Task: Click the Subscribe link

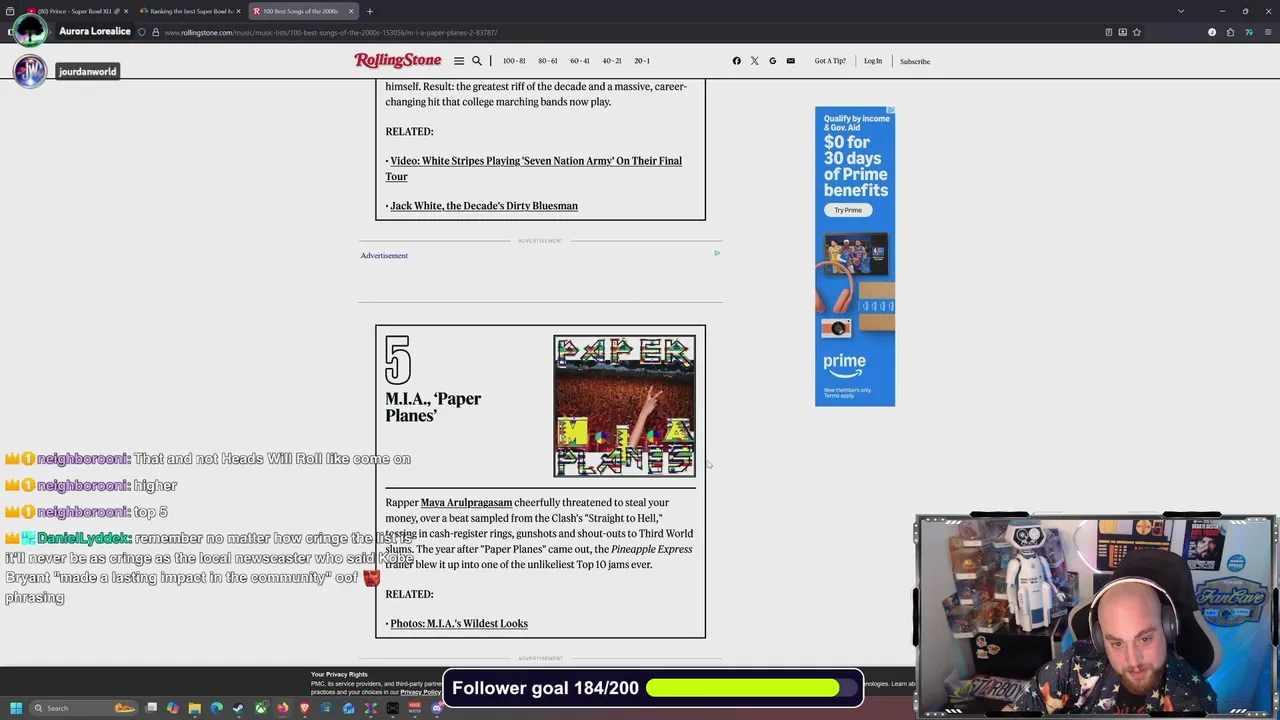Action: coord(915,61)
